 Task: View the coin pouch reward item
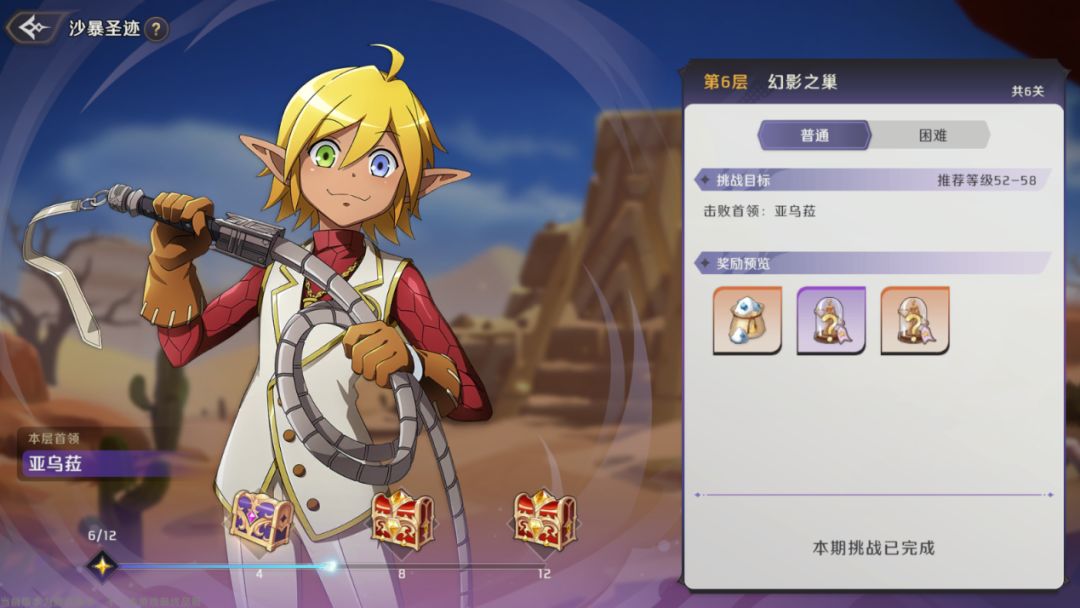[x=747, y=320]
